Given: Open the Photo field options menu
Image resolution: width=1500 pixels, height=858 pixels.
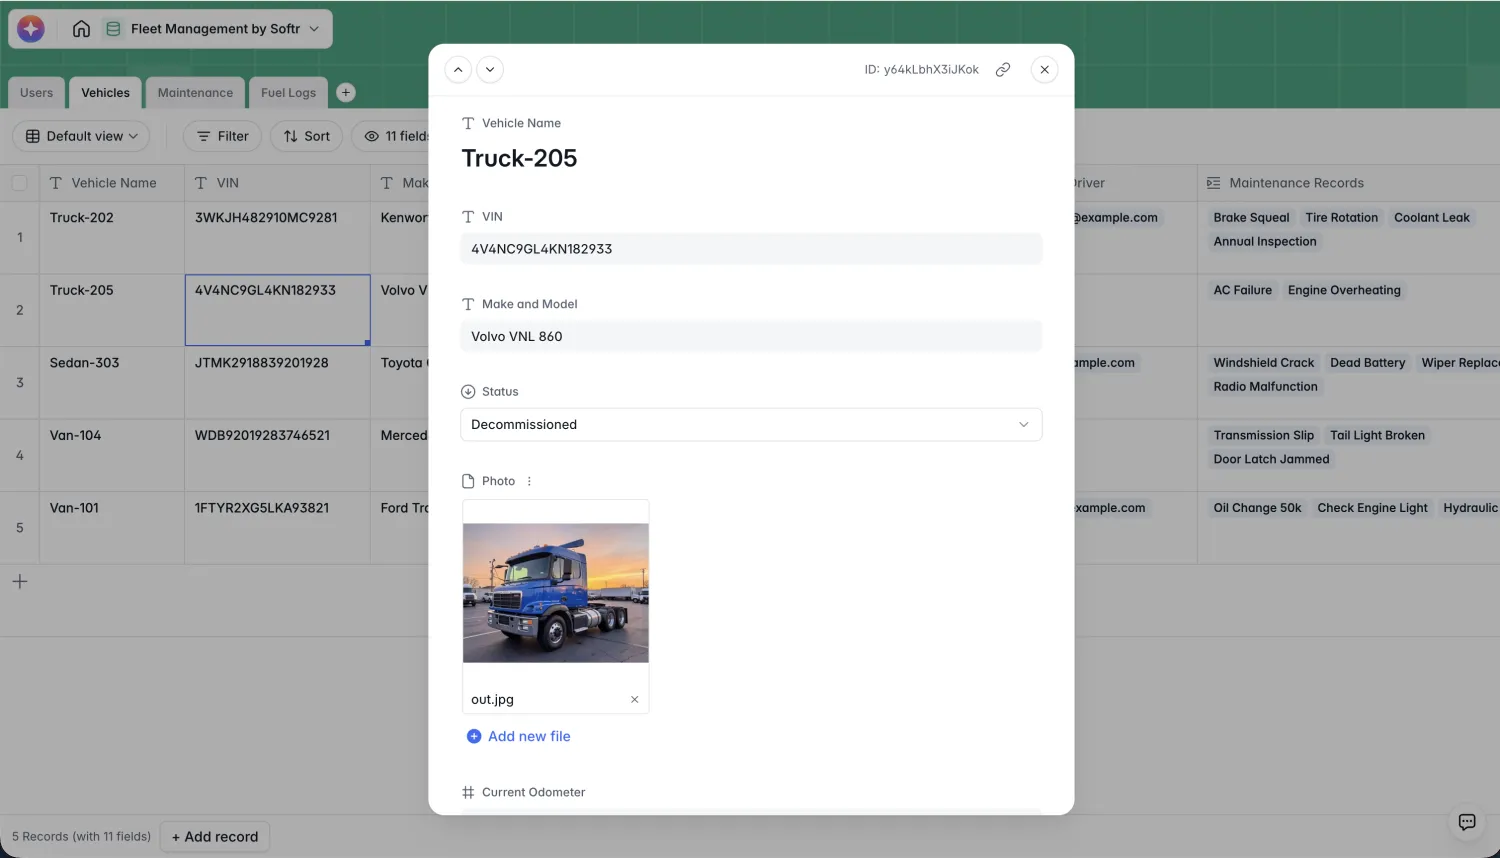Looking at the screenshot, I should (x=529, y=481).
